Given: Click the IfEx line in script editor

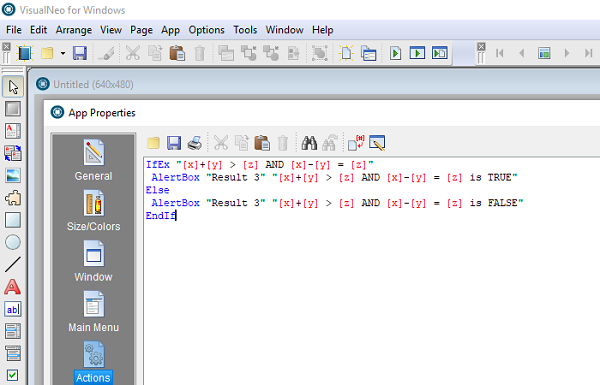Looking at the screenshot, I should click(x=260, y=165).
